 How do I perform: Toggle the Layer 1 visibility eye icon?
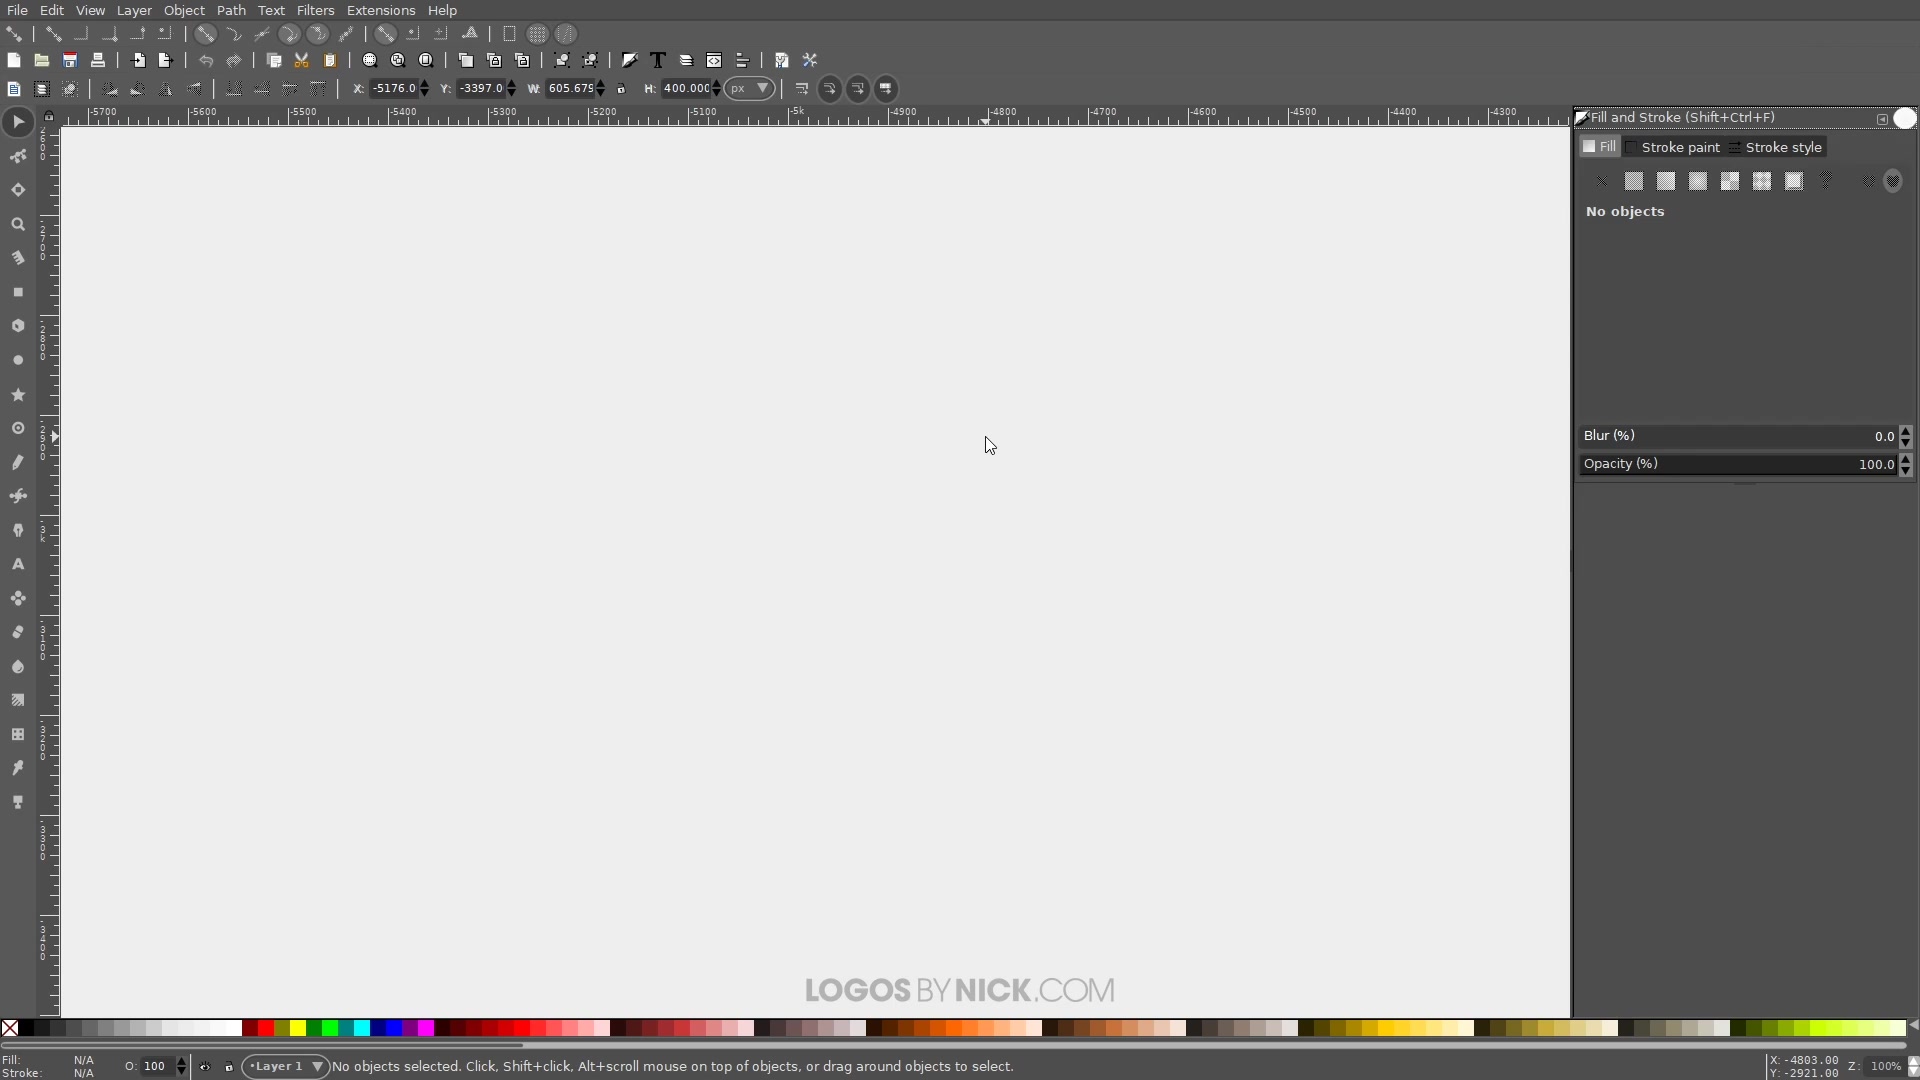click(205, 1067)
